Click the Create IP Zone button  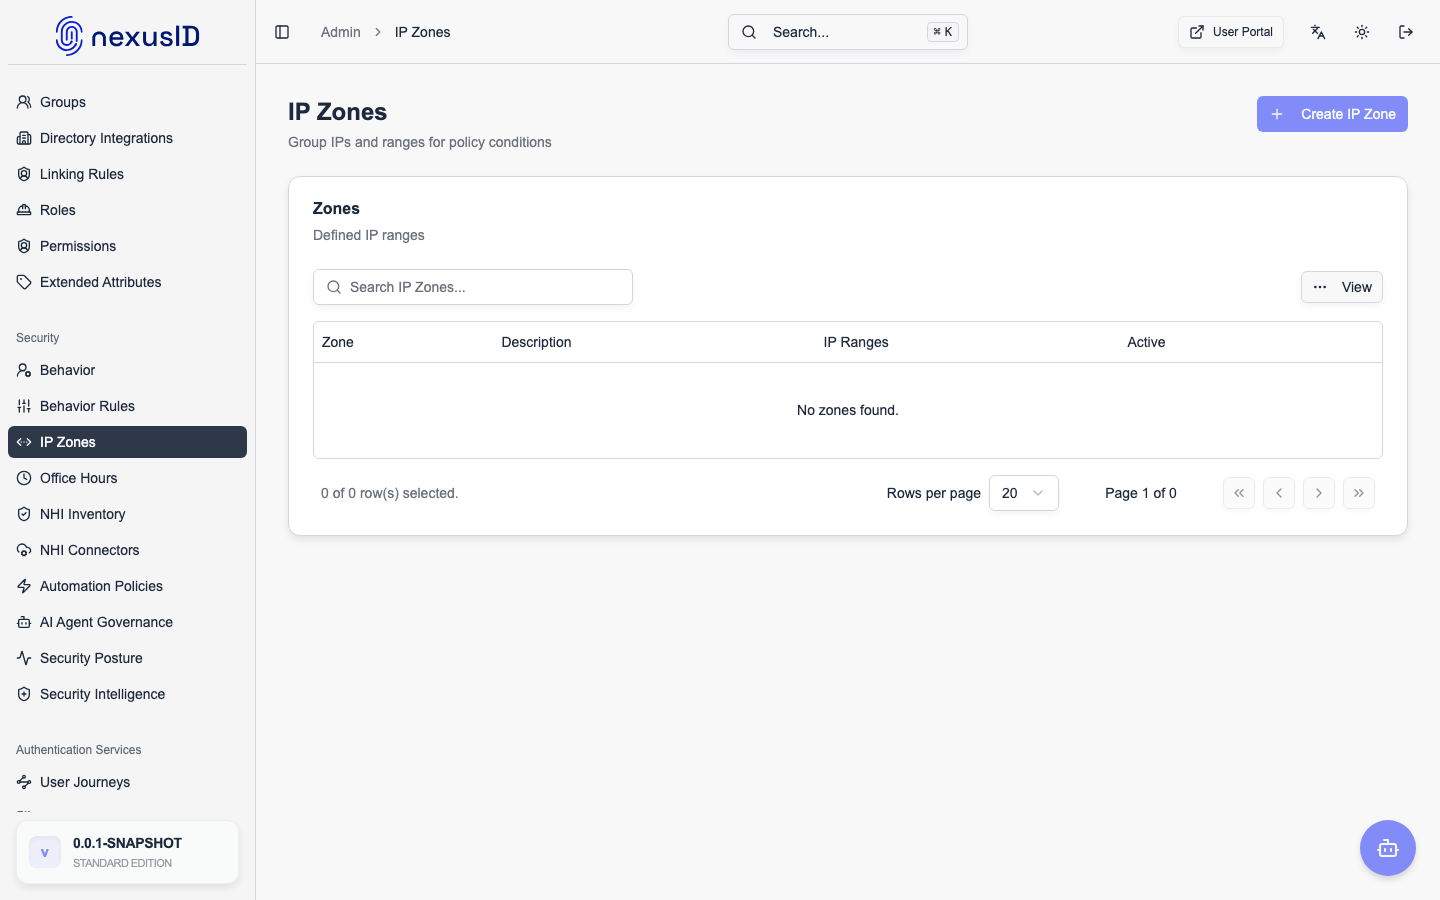tap(1332, 114)
